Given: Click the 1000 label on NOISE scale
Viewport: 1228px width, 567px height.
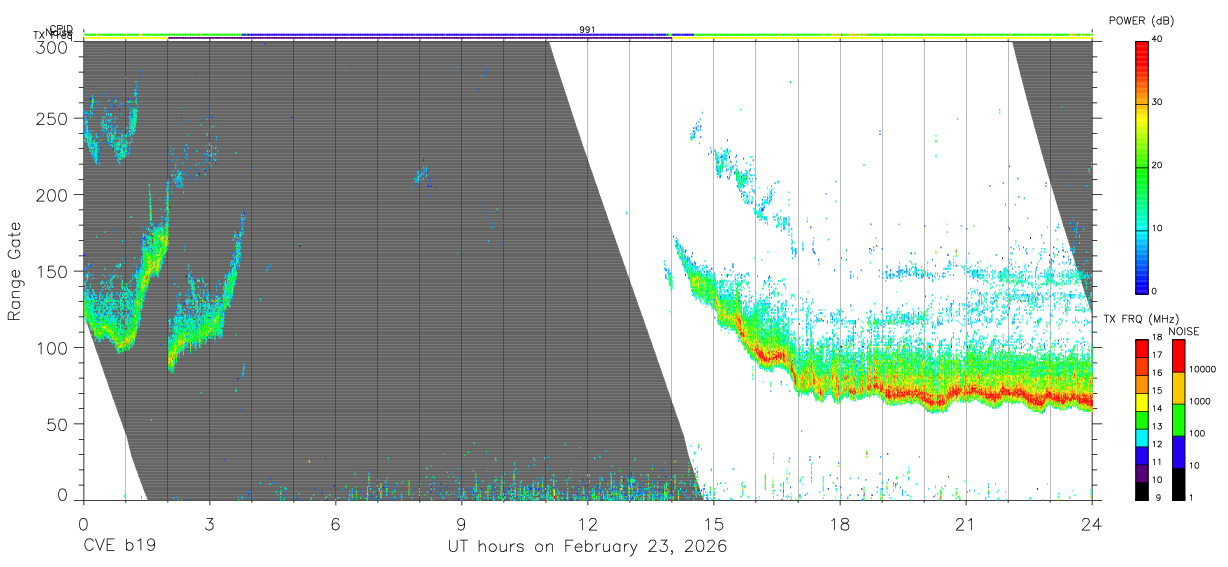Looking at the screenshot, I should click(x=1200, y=401).
